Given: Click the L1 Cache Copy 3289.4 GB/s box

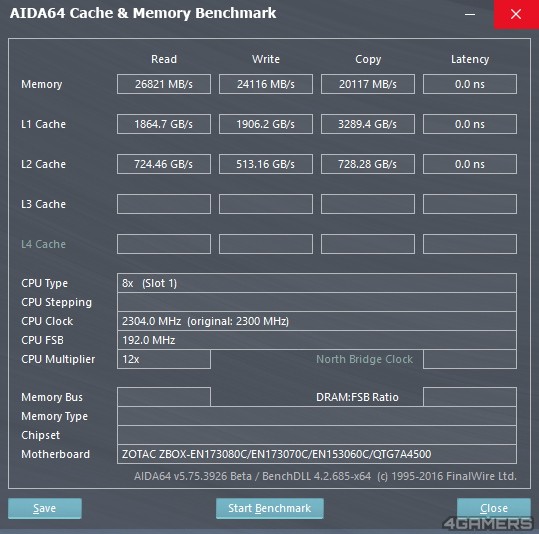Looking at the screenshot, I should click(368, 124).
